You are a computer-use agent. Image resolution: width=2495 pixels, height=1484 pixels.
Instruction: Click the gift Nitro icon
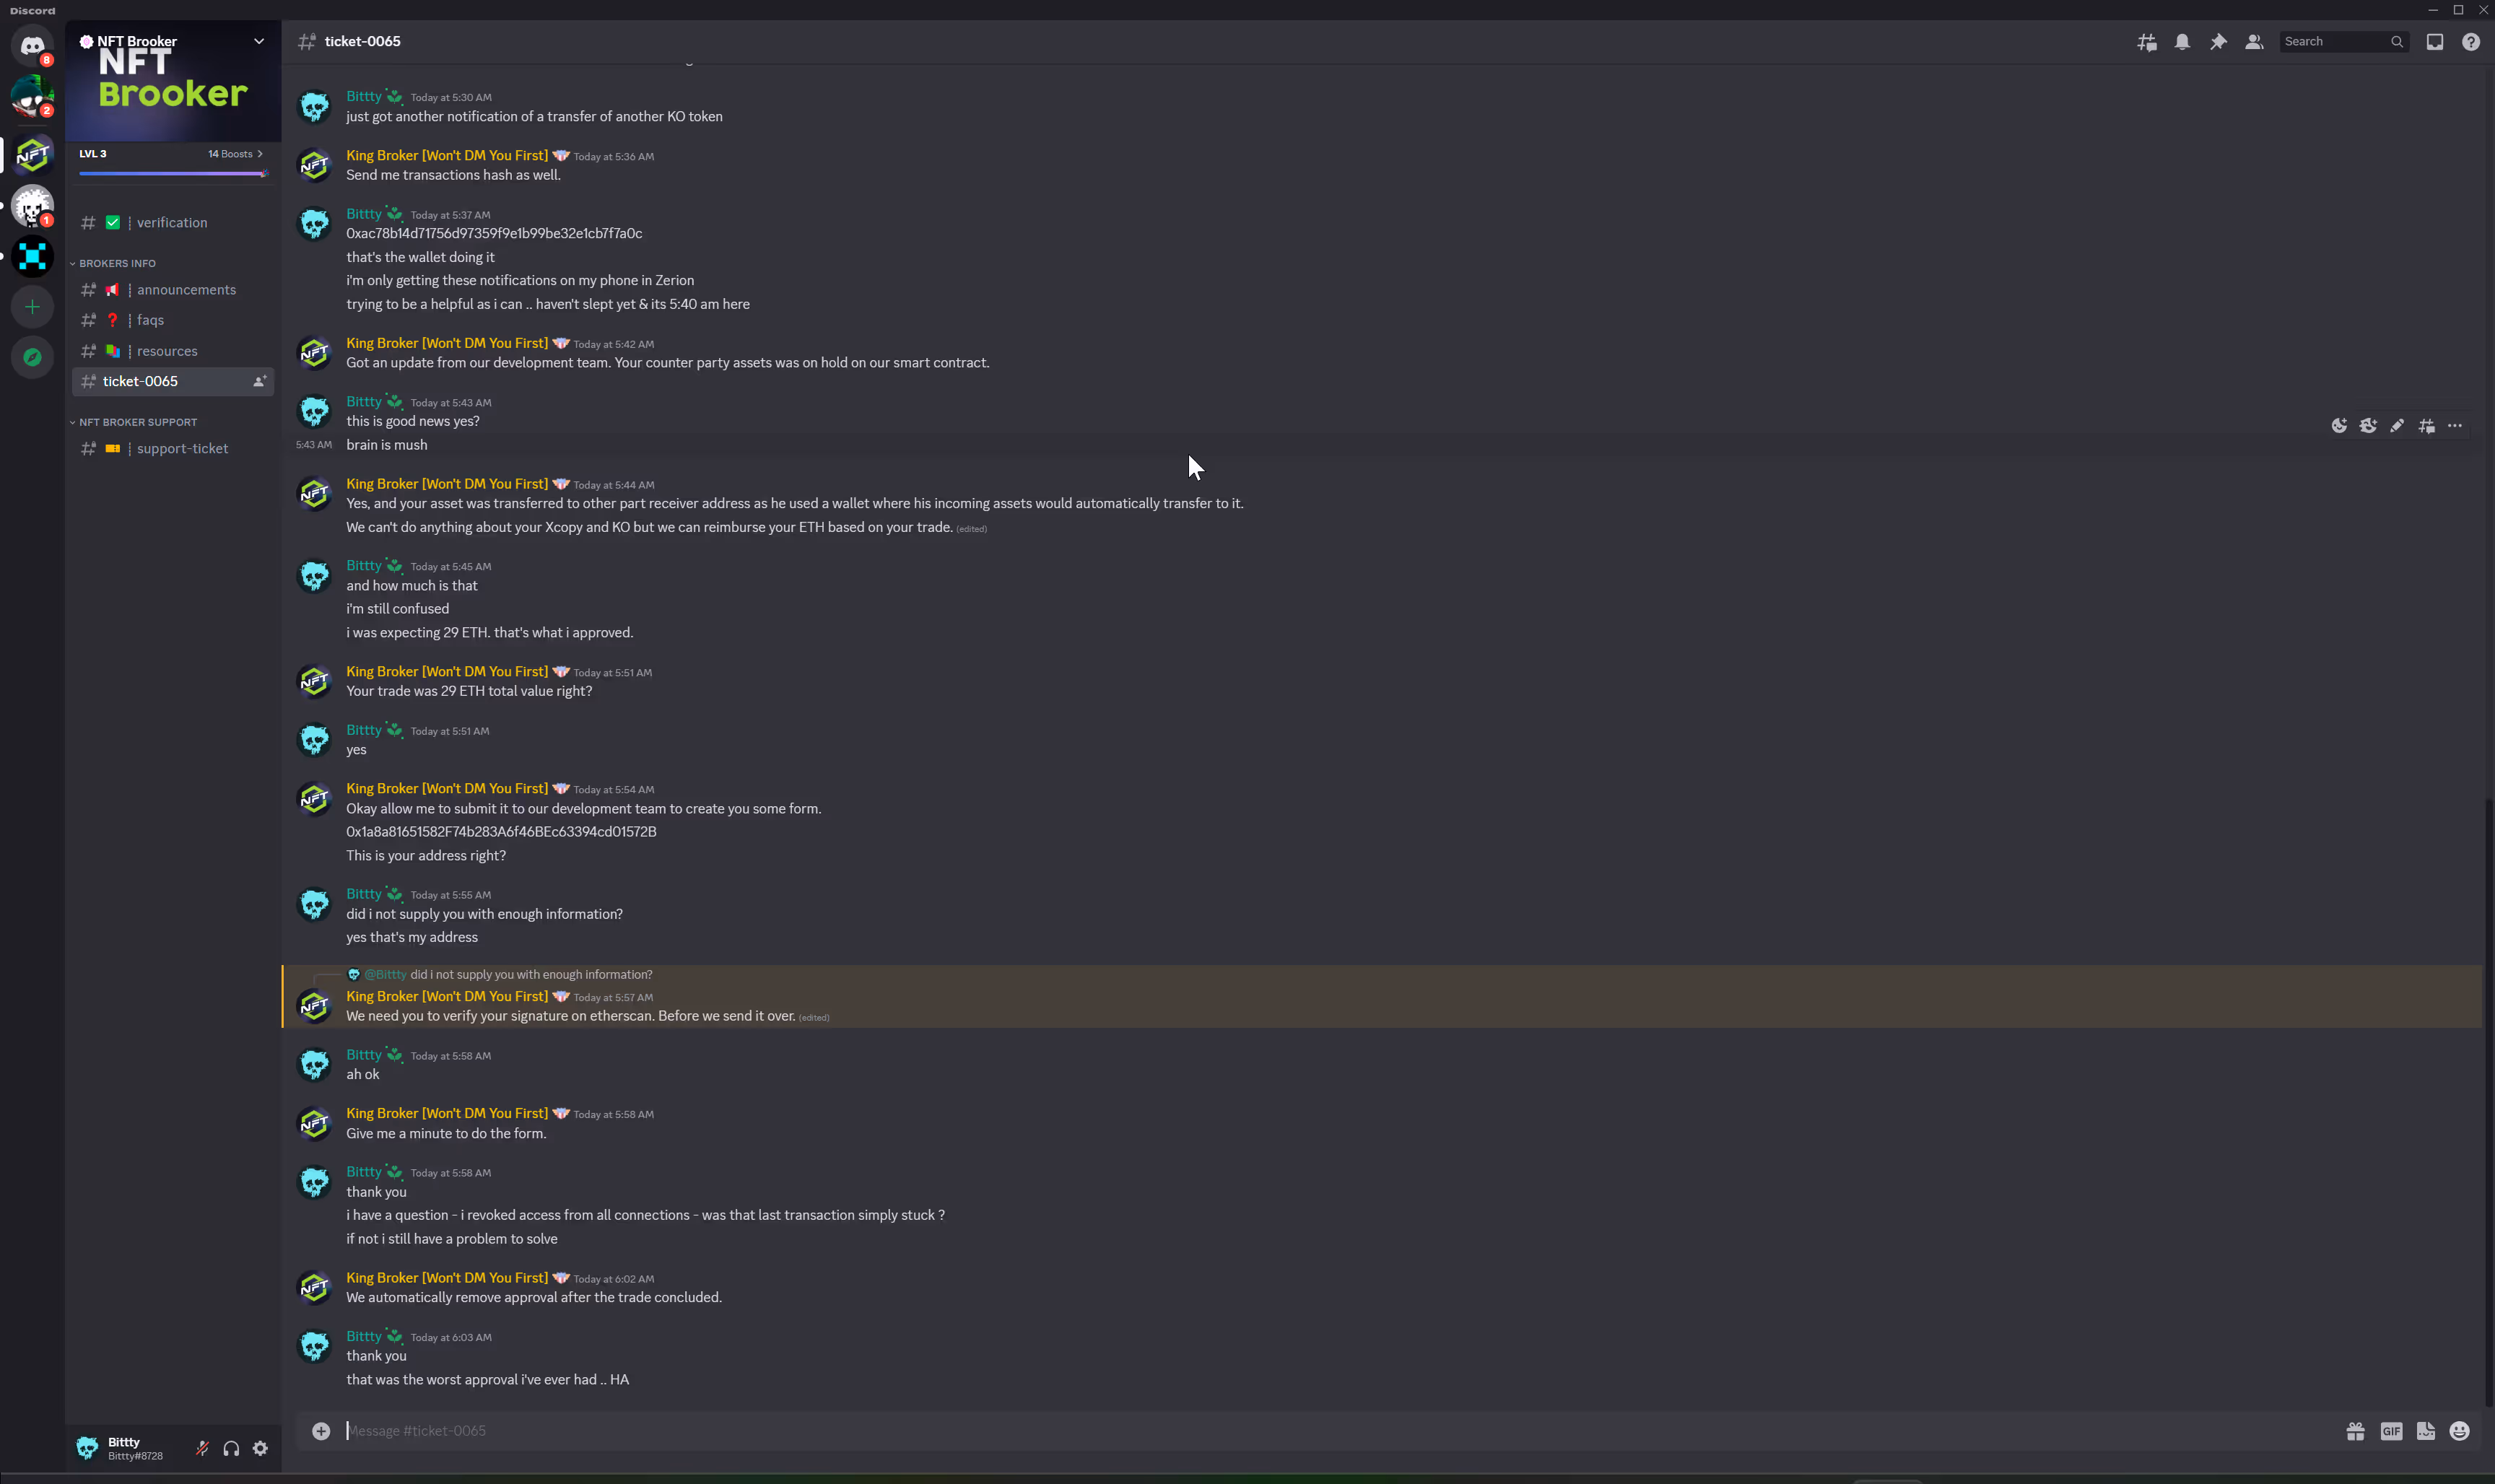coord(2356,1431)
